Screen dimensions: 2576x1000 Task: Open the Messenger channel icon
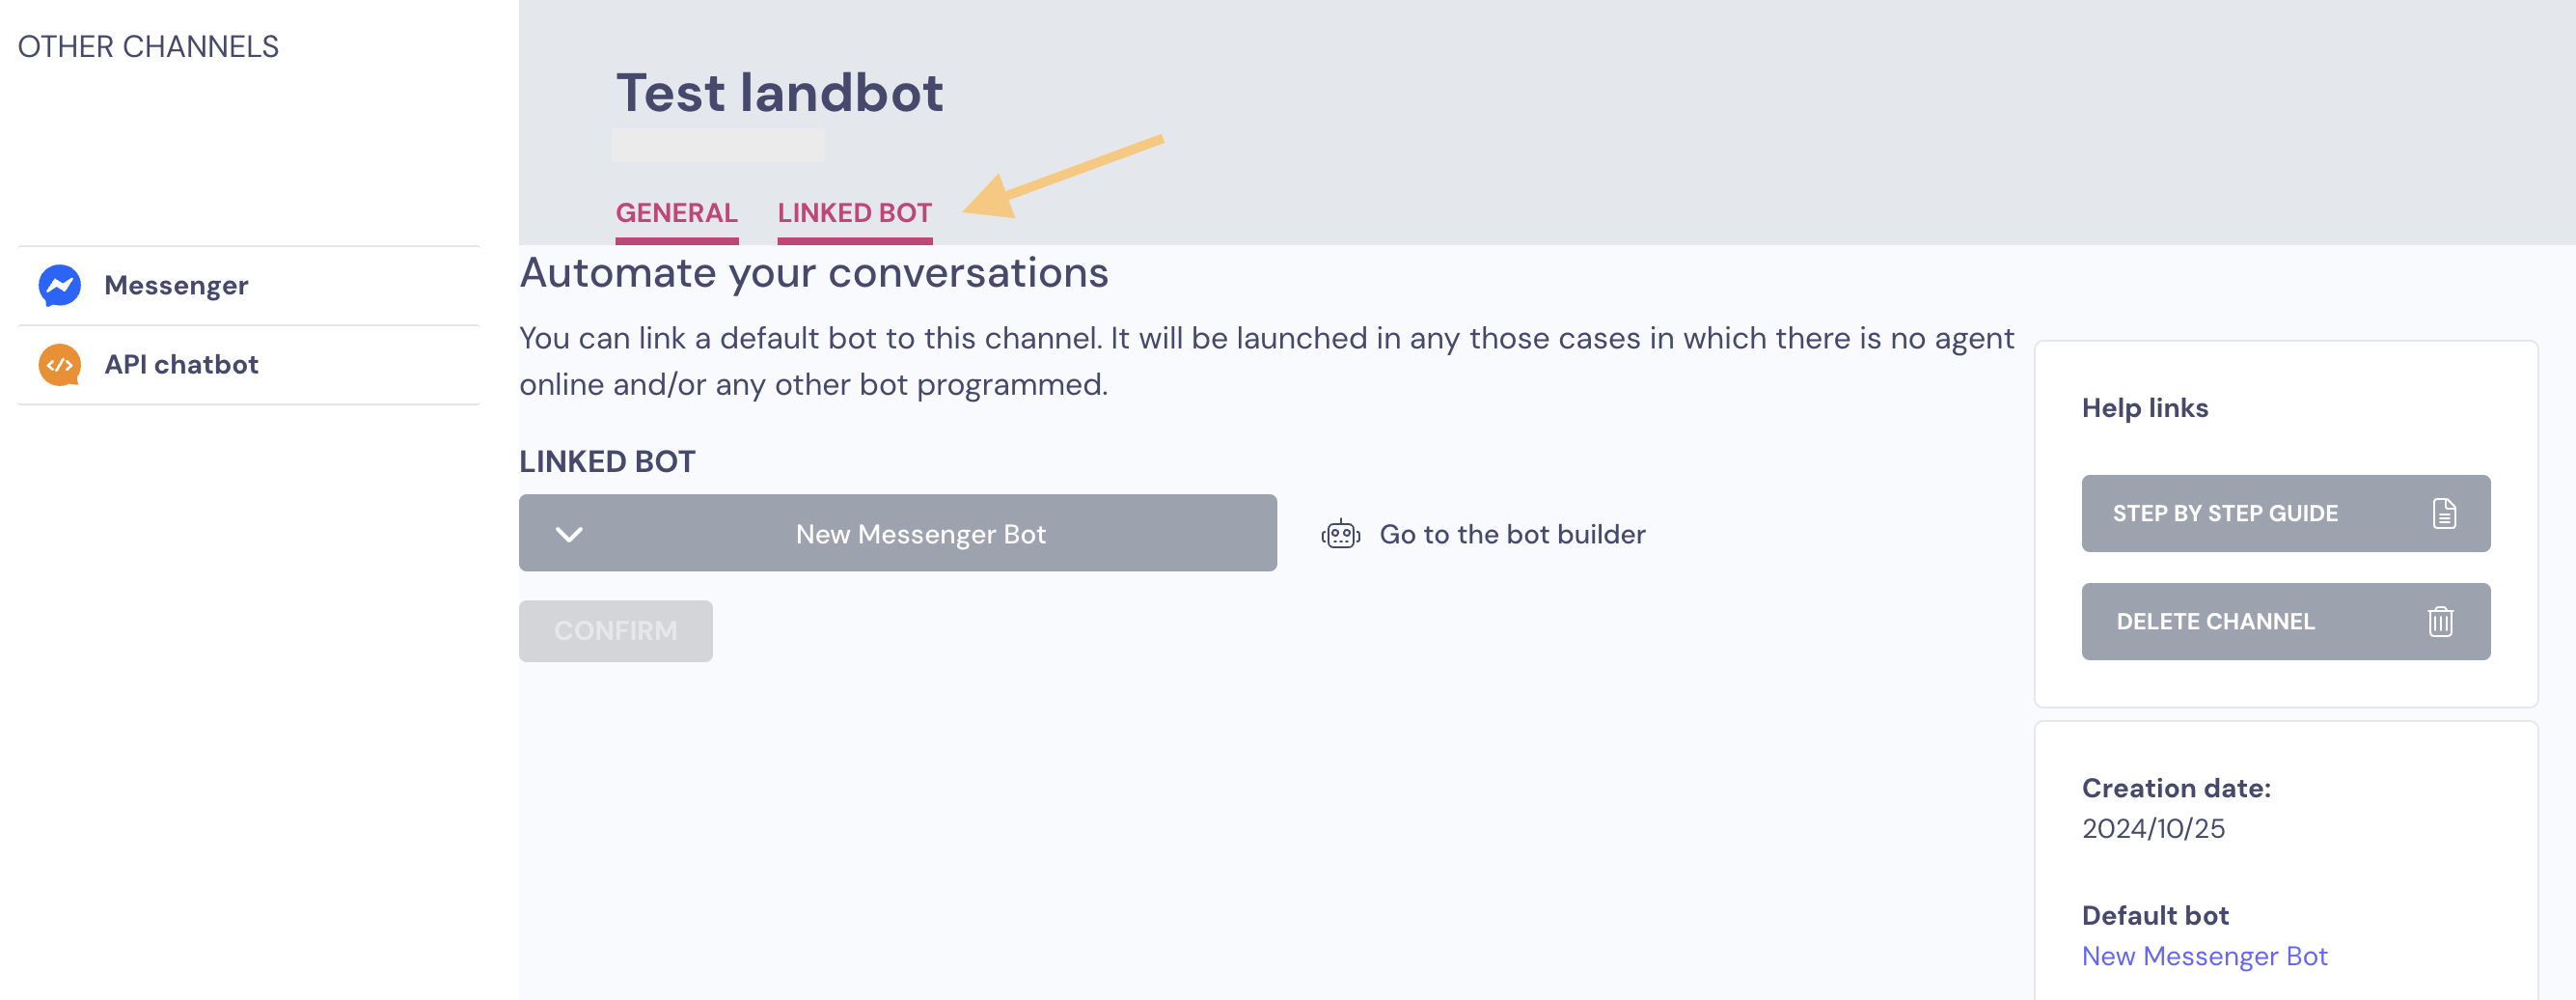60,286
